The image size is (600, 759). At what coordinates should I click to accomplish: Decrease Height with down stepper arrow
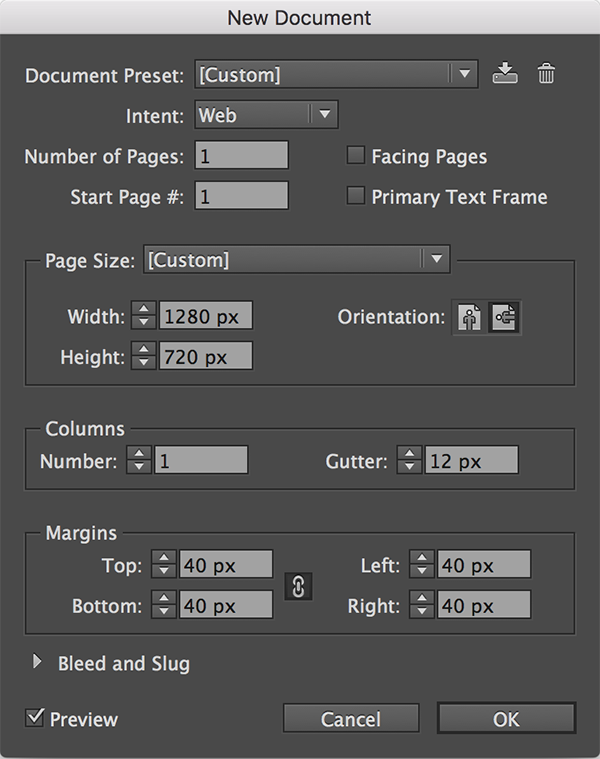(144, 363)
